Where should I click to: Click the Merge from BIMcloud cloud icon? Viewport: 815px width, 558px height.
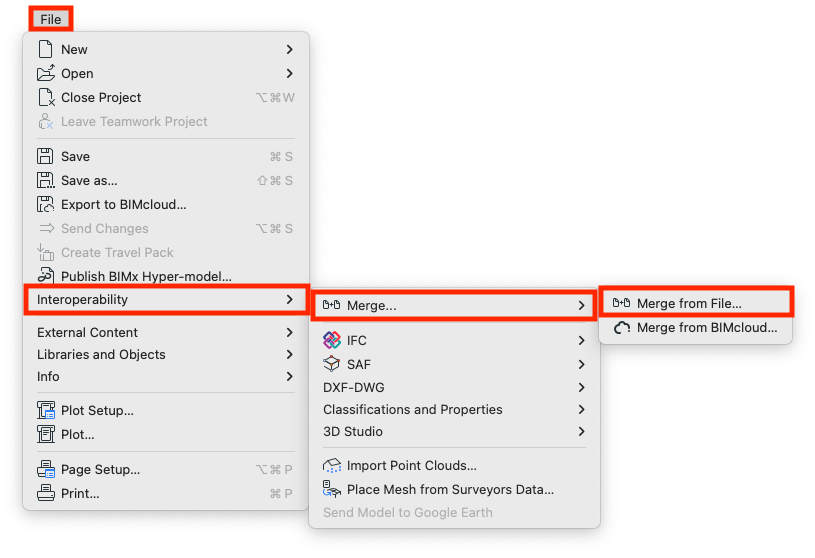[621, 327]
